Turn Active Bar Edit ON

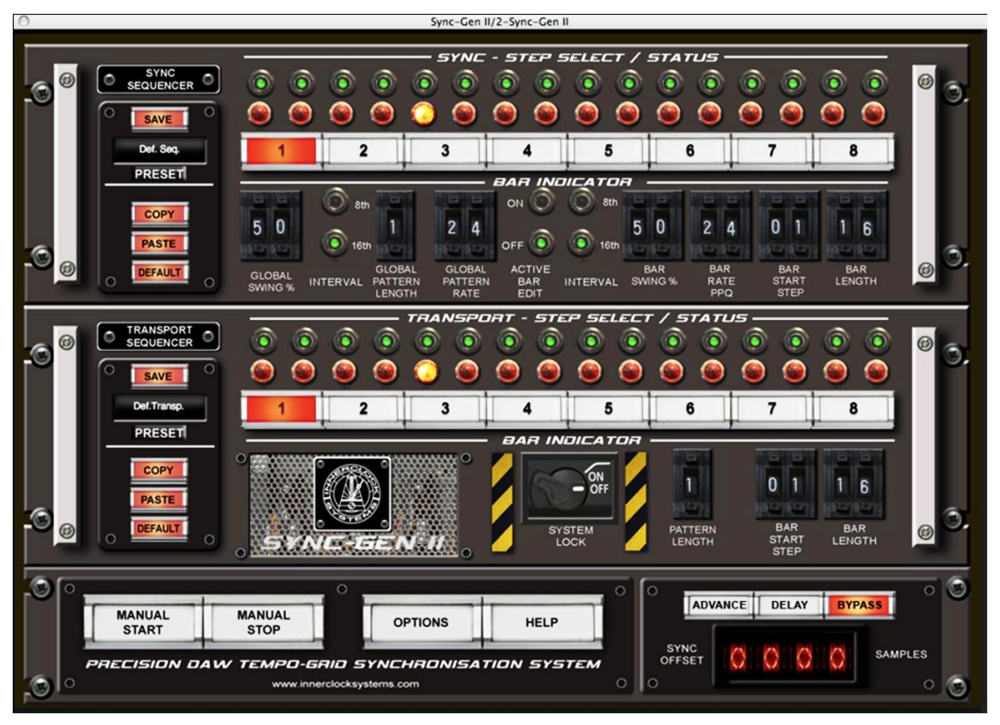click(x=541, y=201)
